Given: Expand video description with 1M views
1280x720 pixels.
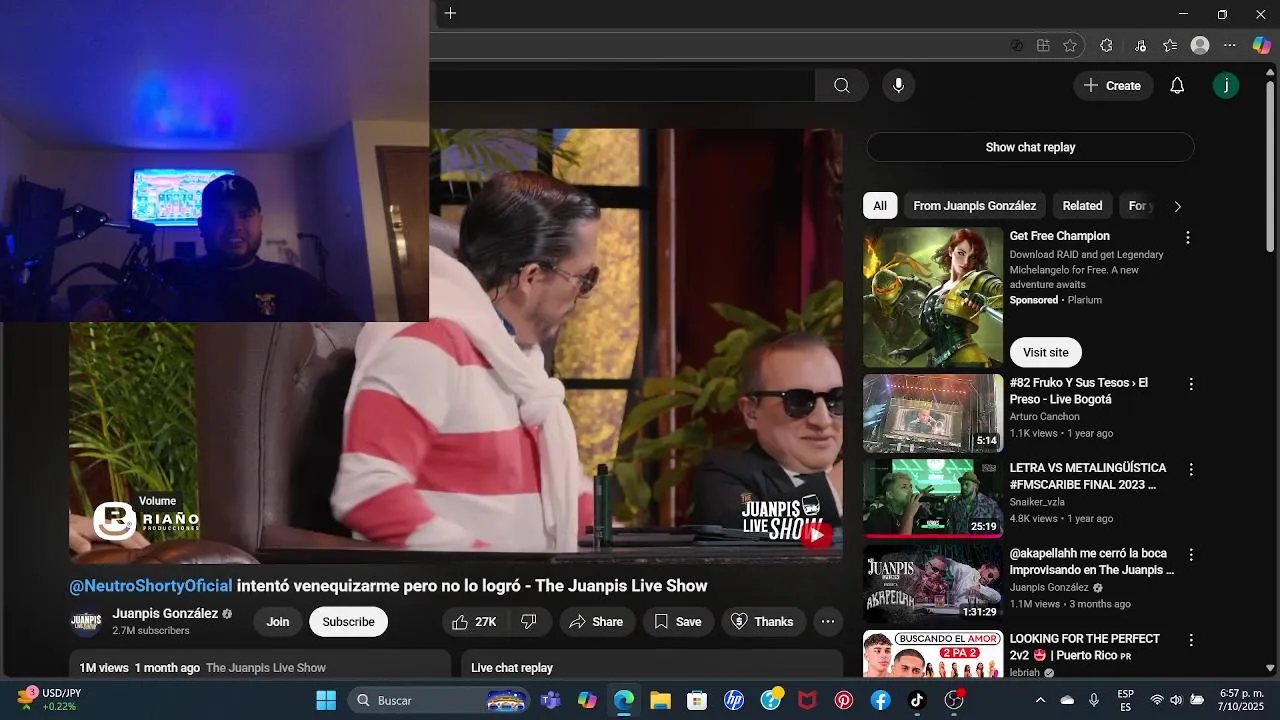Looking at the screenshot, I should pos(260,665).
